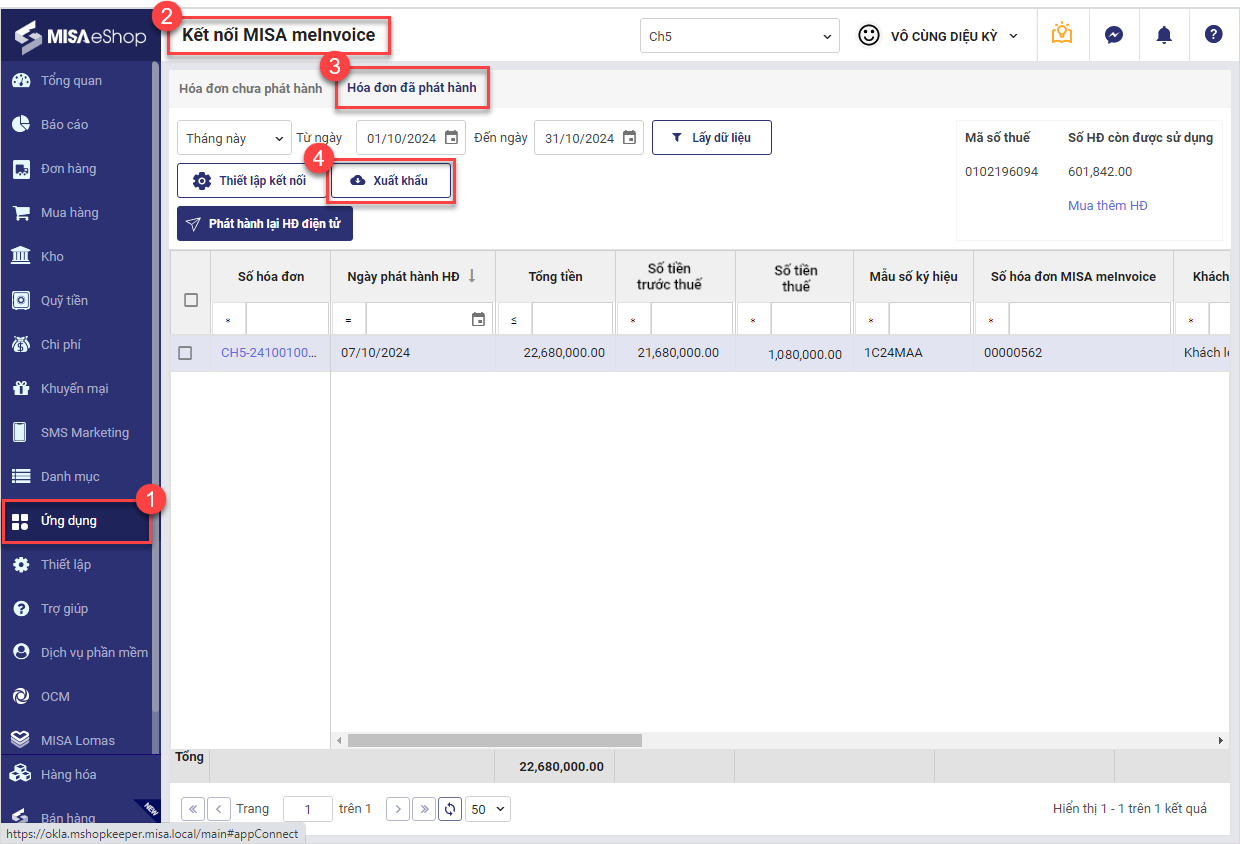Click the Mua hàng cart icon

click(20, 213)
